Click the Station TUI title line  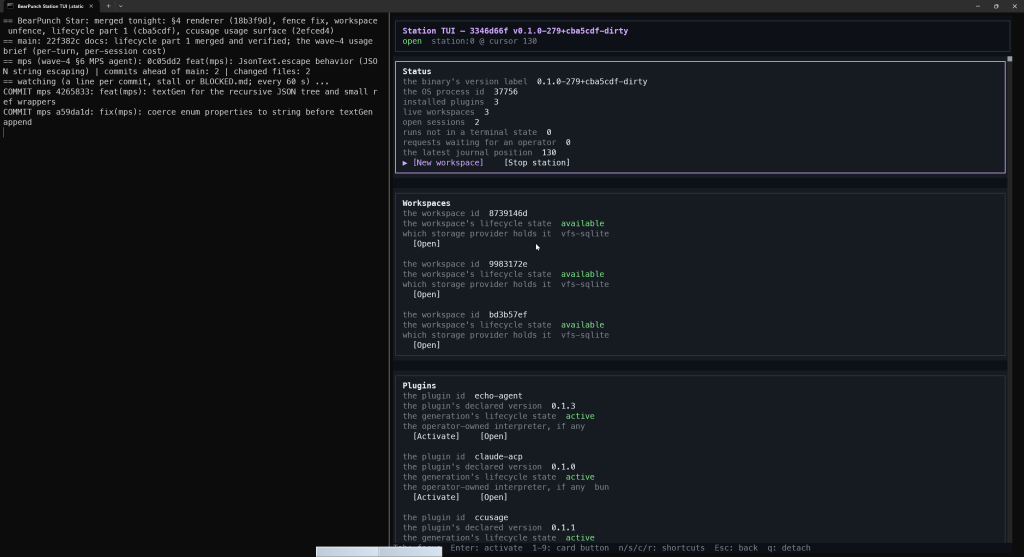point(515,31)
